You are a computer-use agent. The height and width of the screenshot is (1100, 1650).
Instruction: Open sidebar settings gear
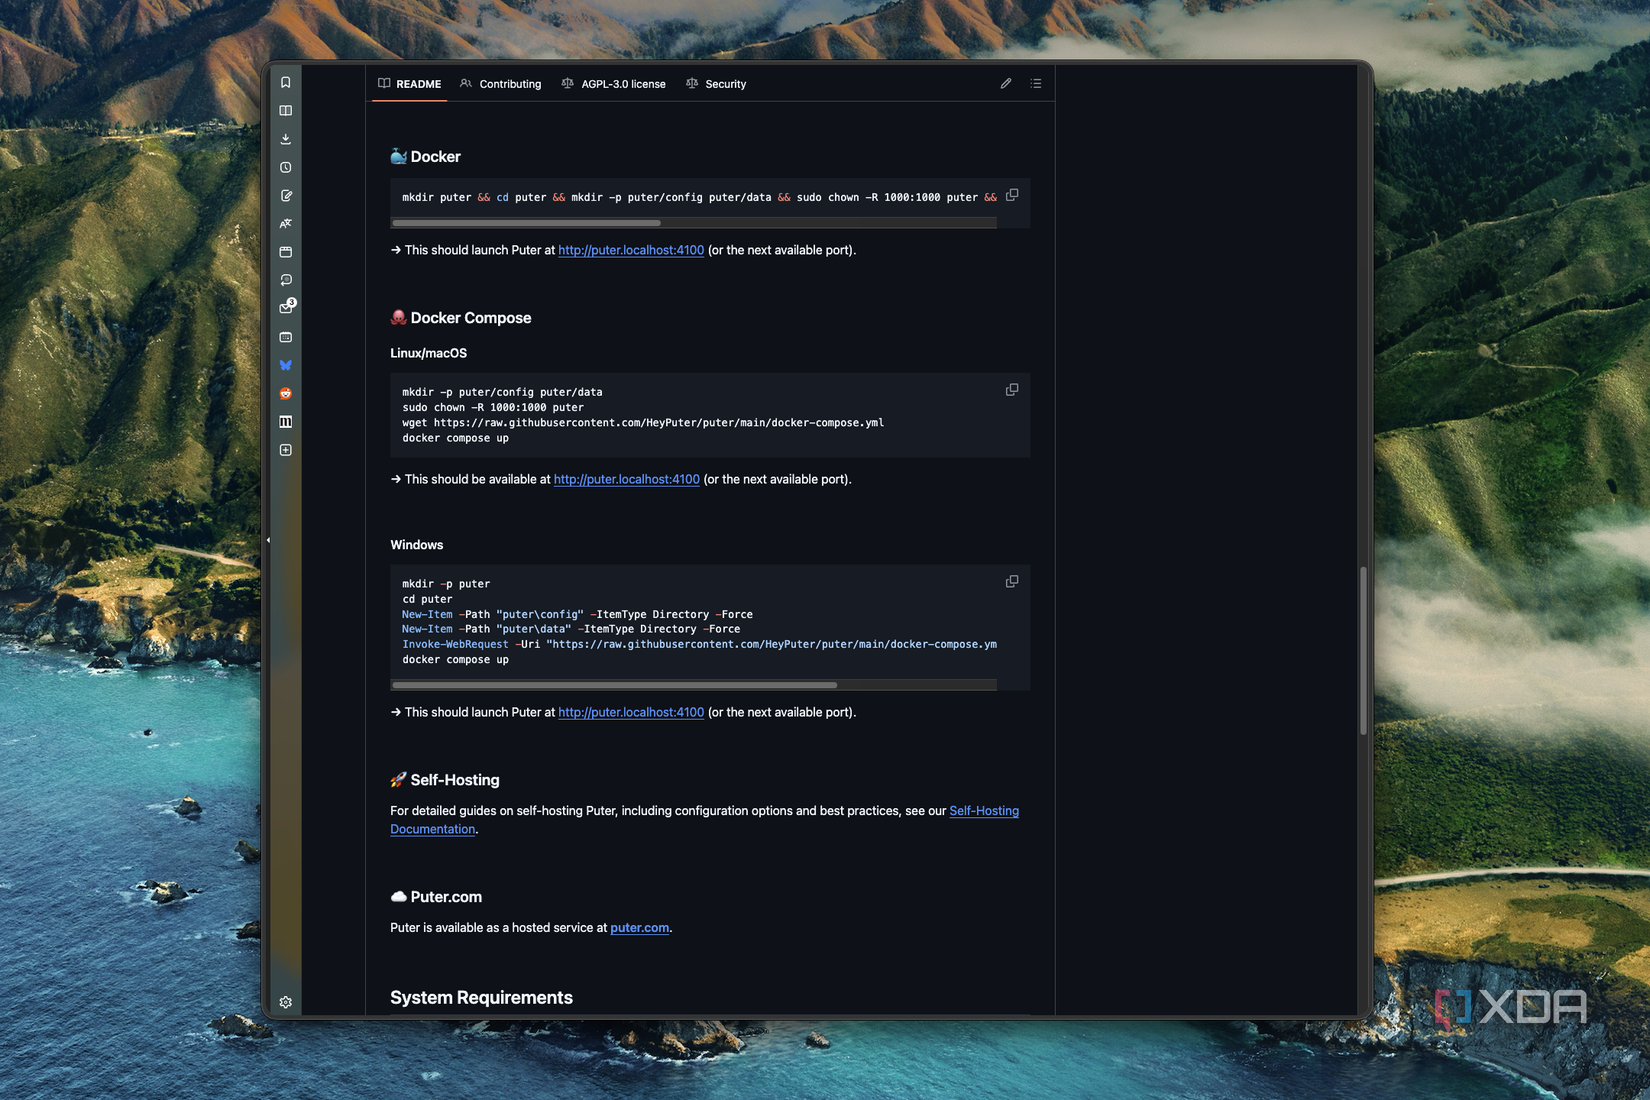285,1002
